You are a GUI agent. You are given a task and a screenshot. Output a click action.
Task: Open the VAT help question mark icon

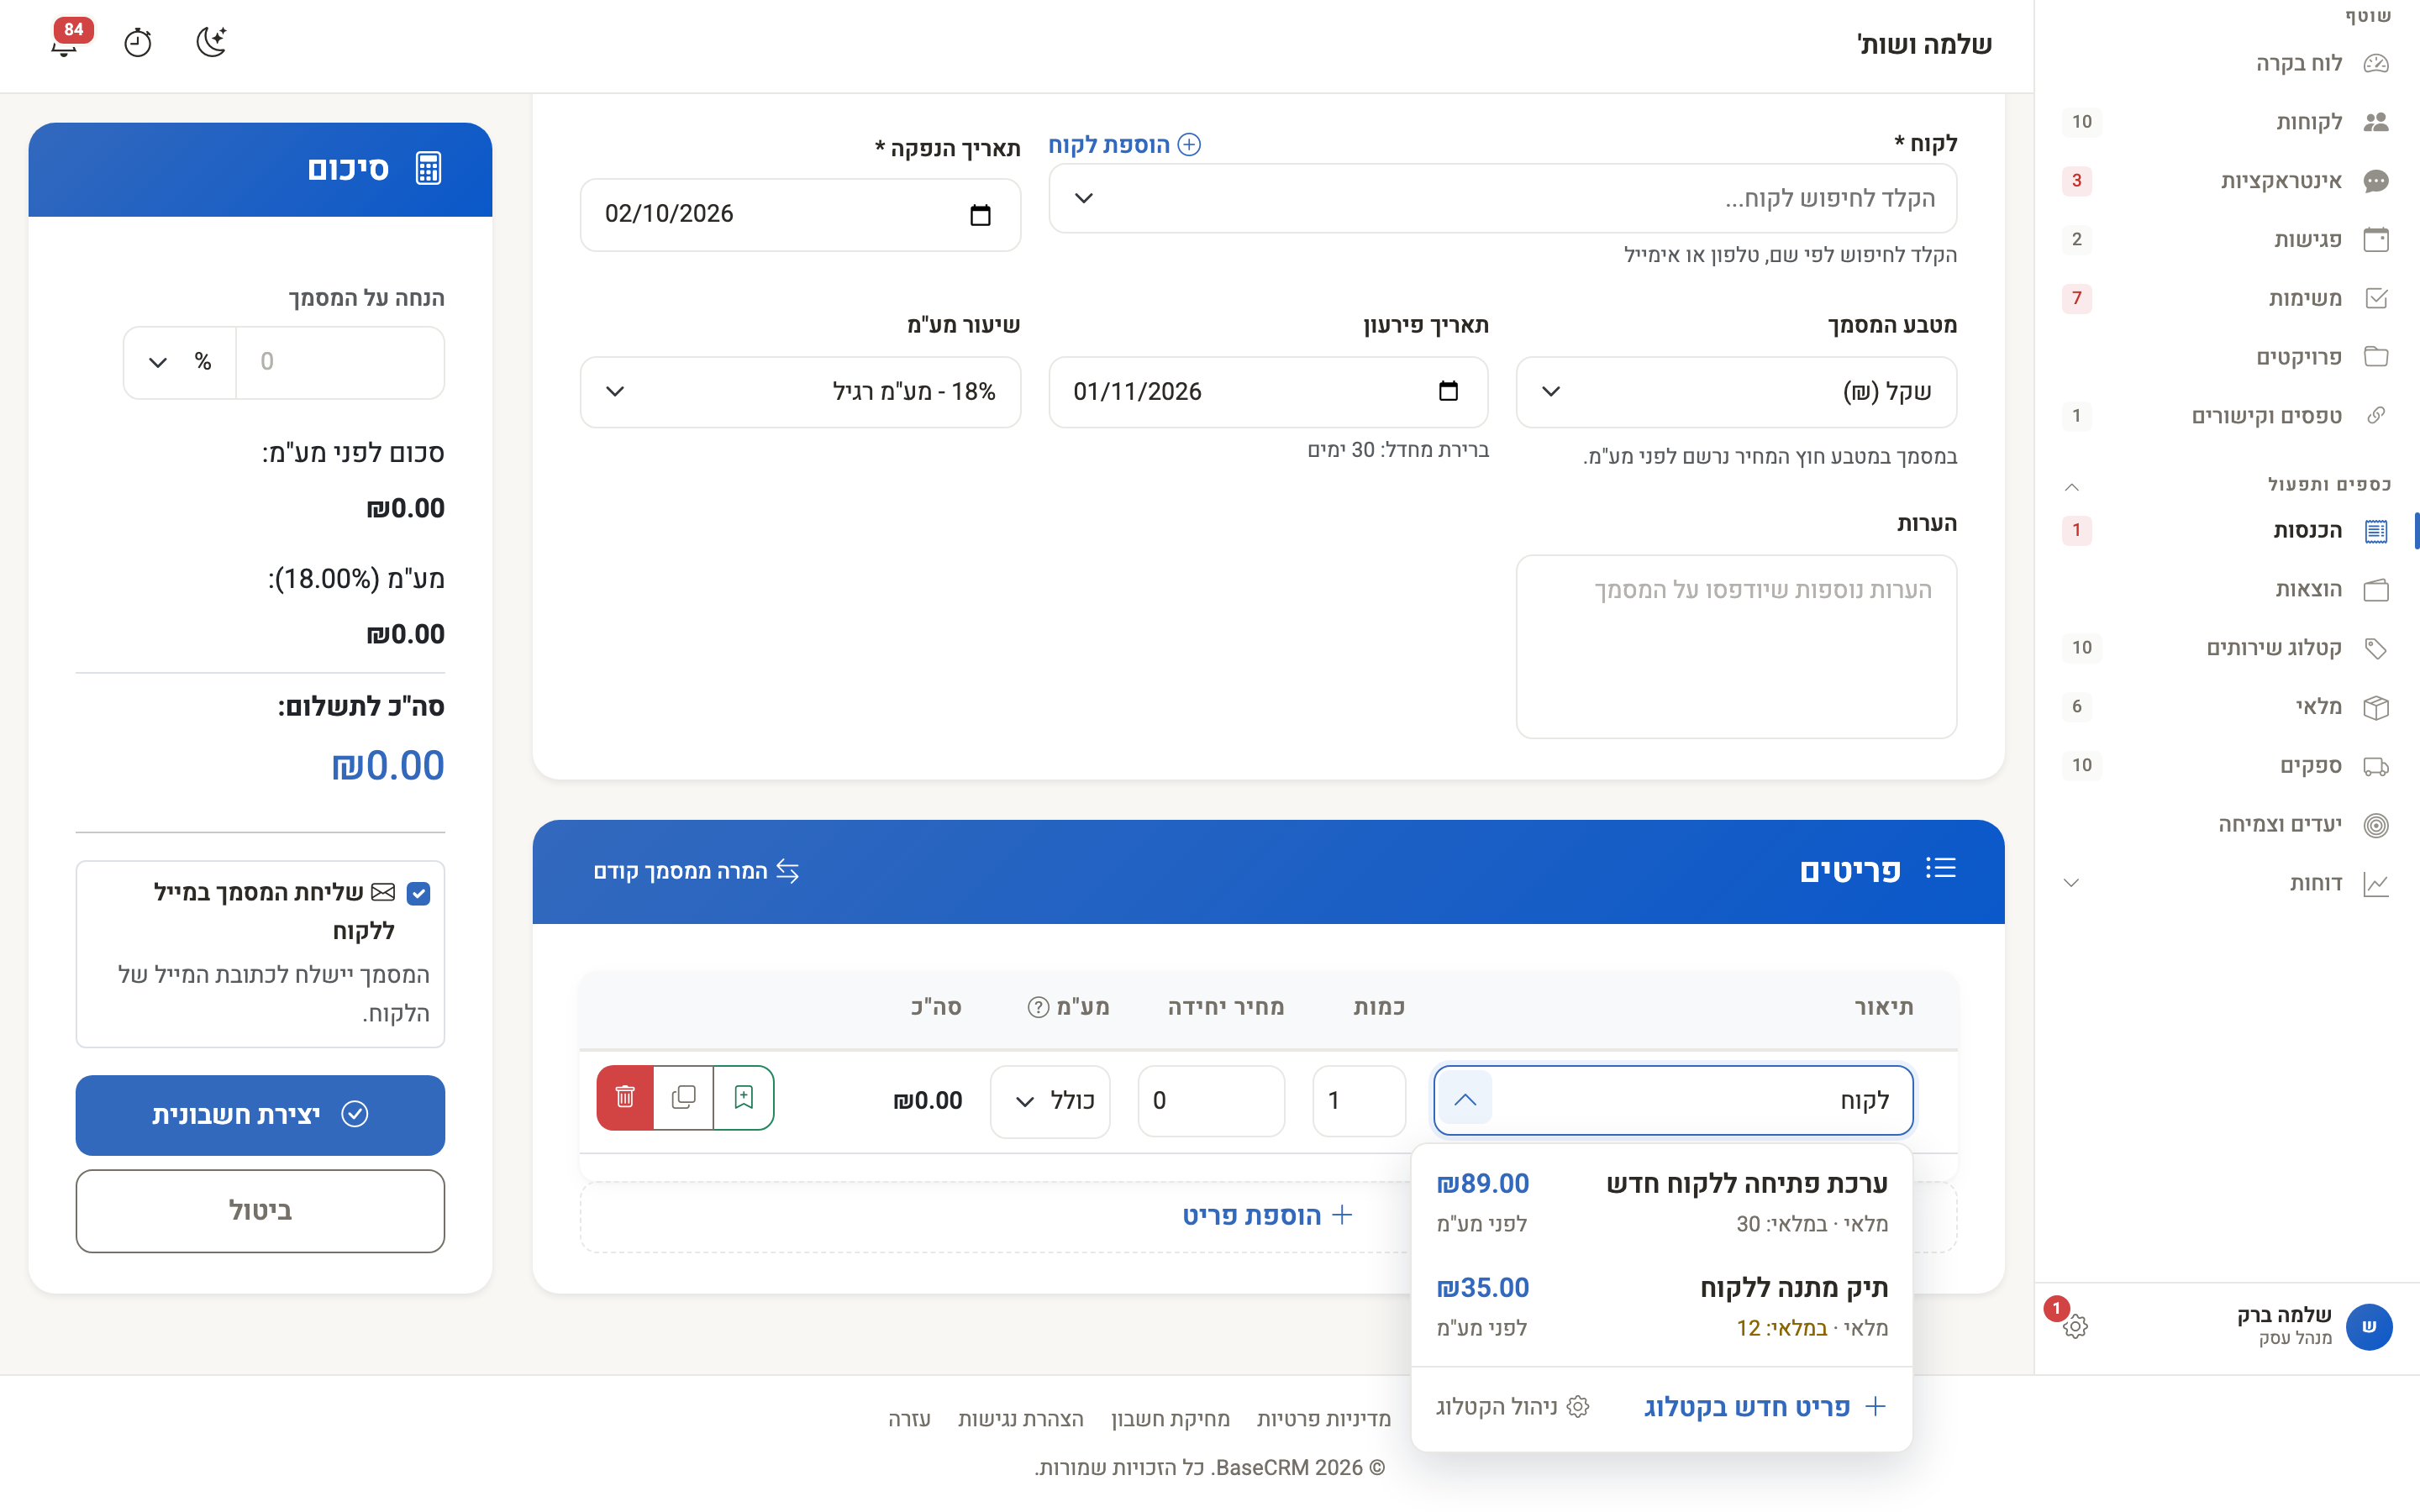[x=1038, y=1007]
